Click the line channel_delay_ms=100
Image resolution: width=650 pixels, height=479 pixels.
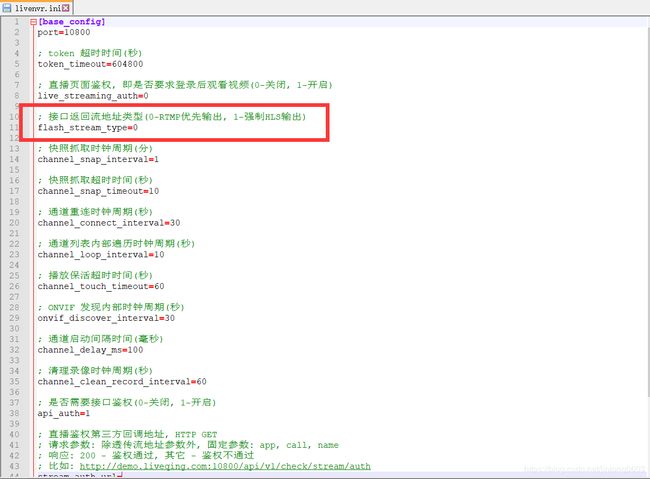(x=90, y=350)
